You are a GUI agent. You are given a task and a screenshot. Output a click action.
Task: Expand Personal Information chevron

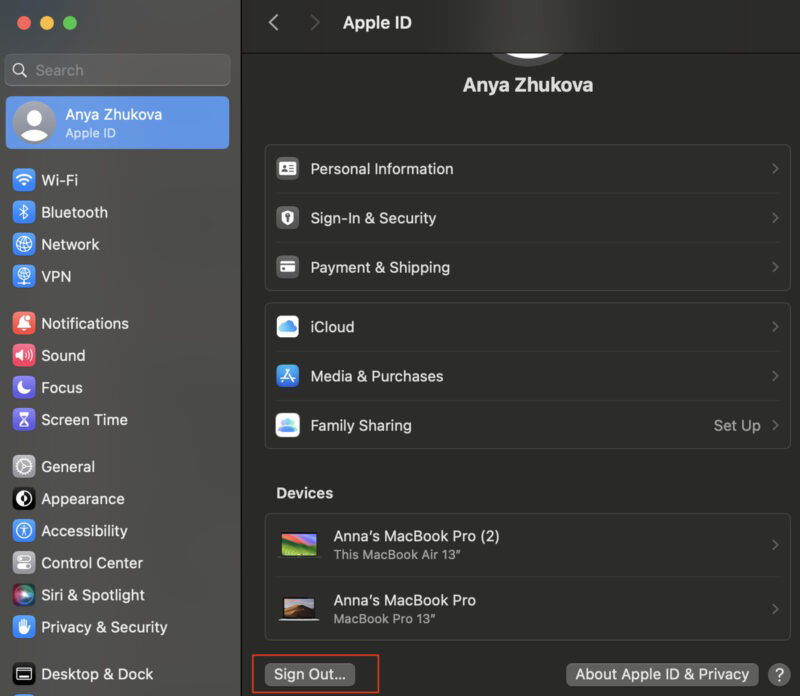pos(774,169)
